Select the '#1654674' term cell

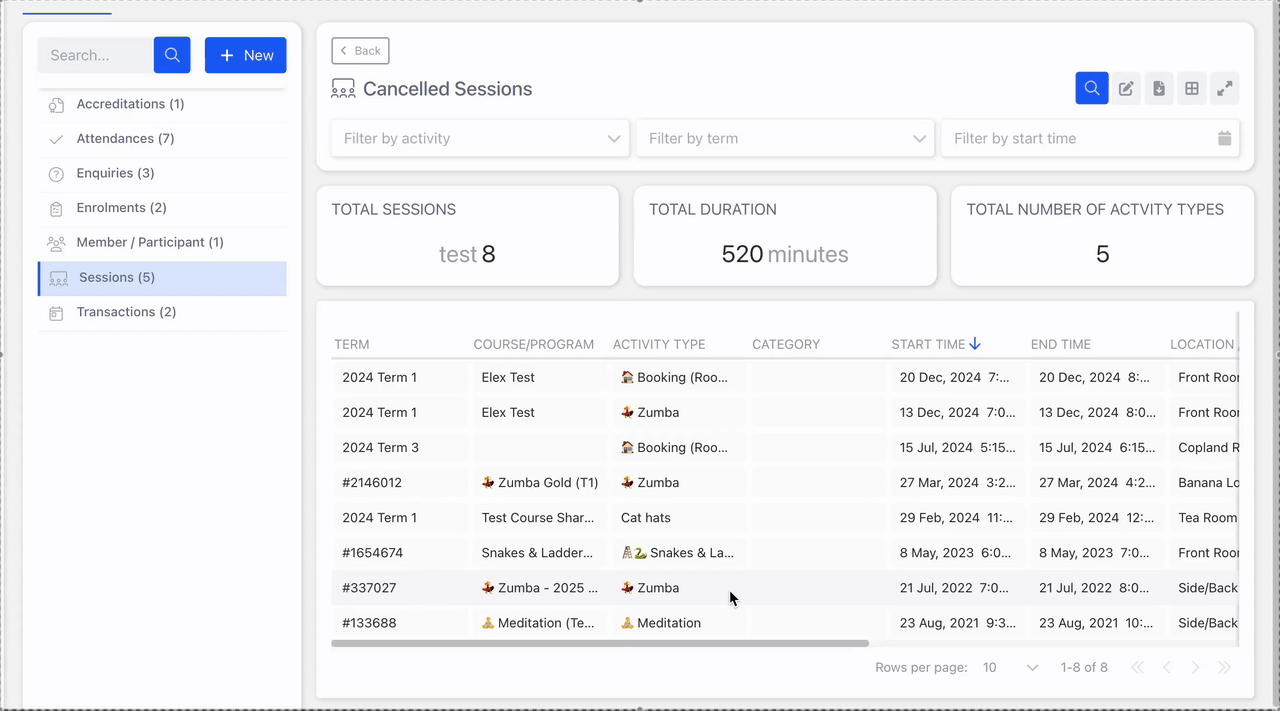pos(399,553)
